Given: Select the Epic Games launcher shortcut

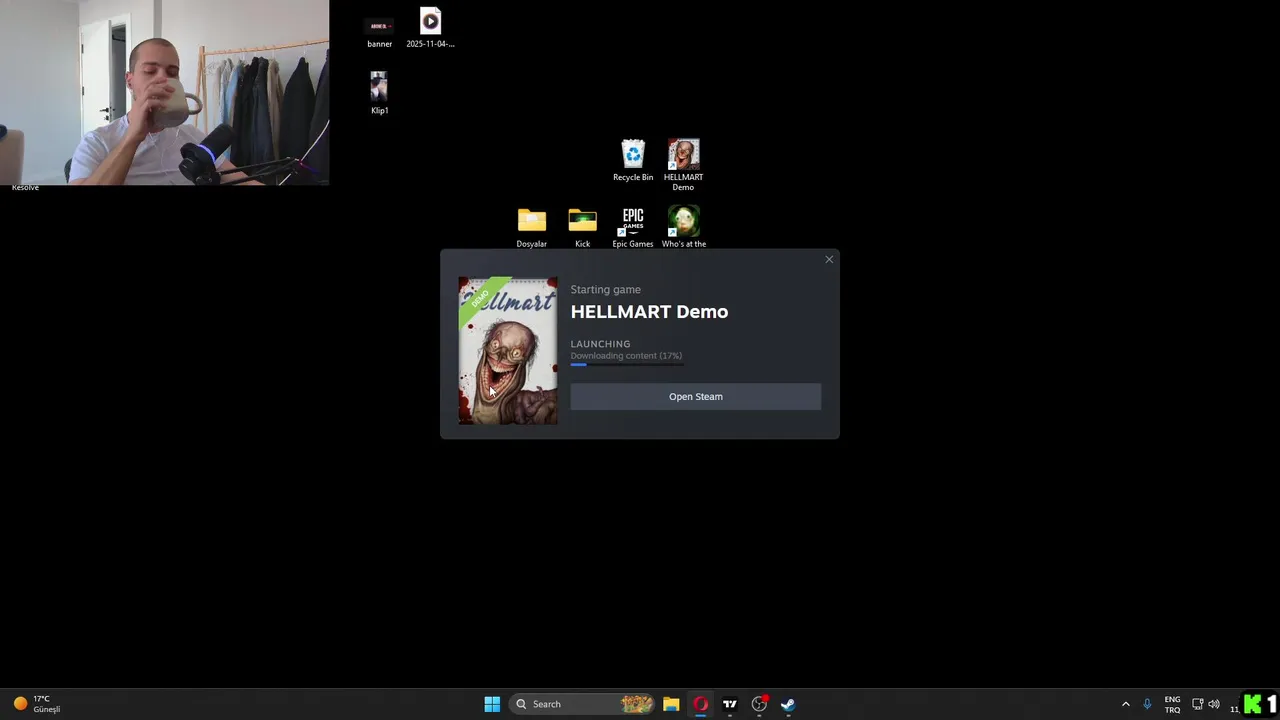Looking at the screenshot, I should pos(633,227).
